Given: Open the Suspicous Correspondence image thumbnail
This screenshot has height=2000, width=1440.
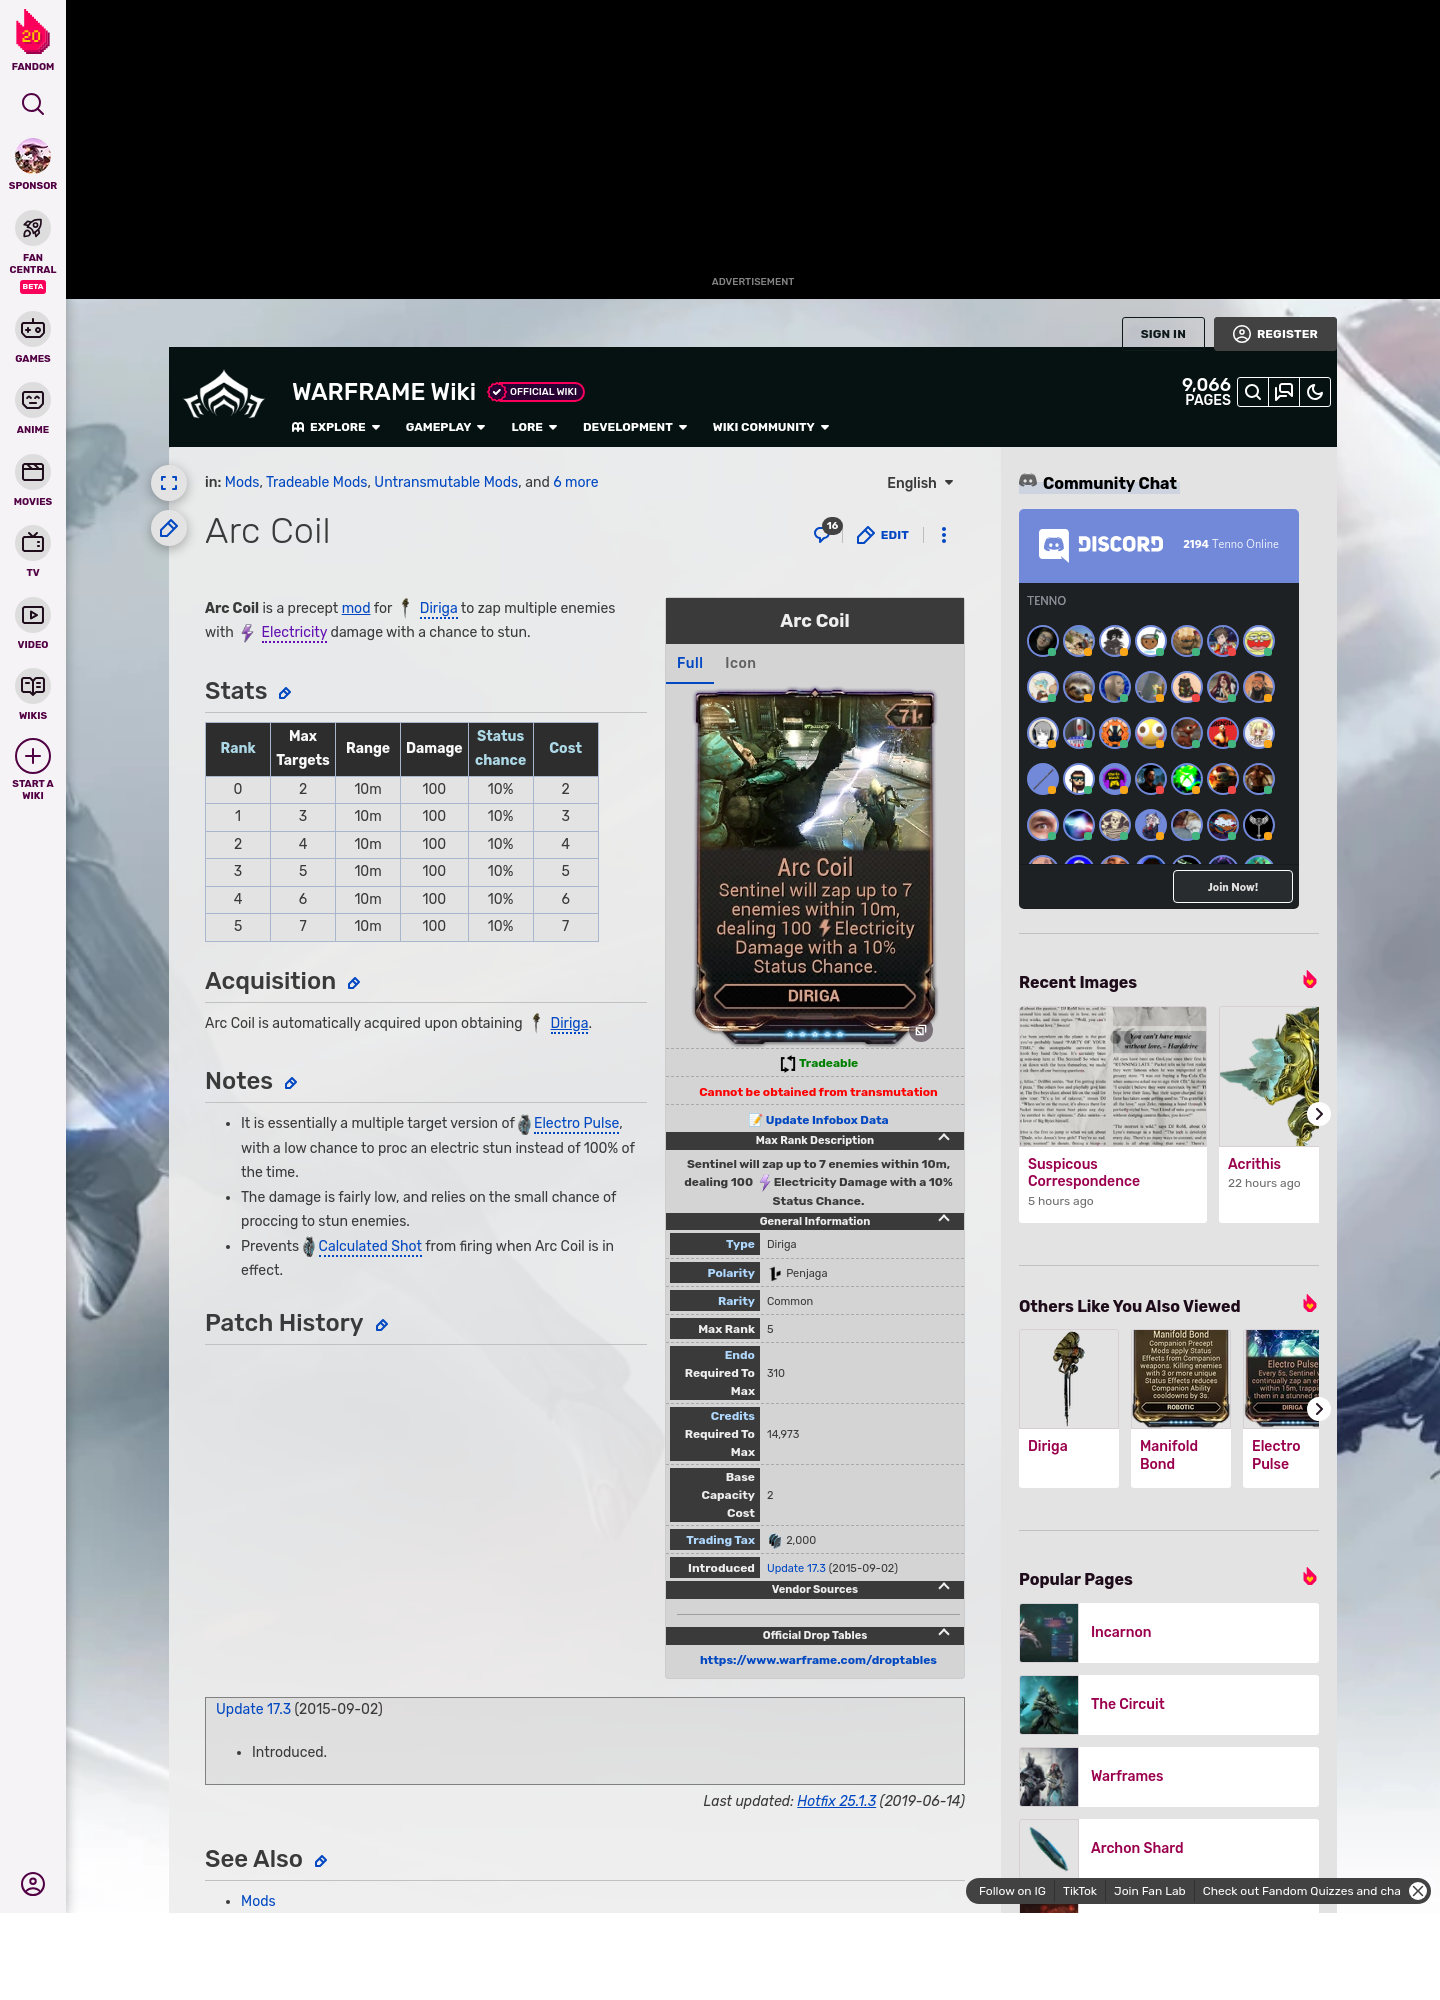Looking at the screenshot, I should tap(1113, 1077).
